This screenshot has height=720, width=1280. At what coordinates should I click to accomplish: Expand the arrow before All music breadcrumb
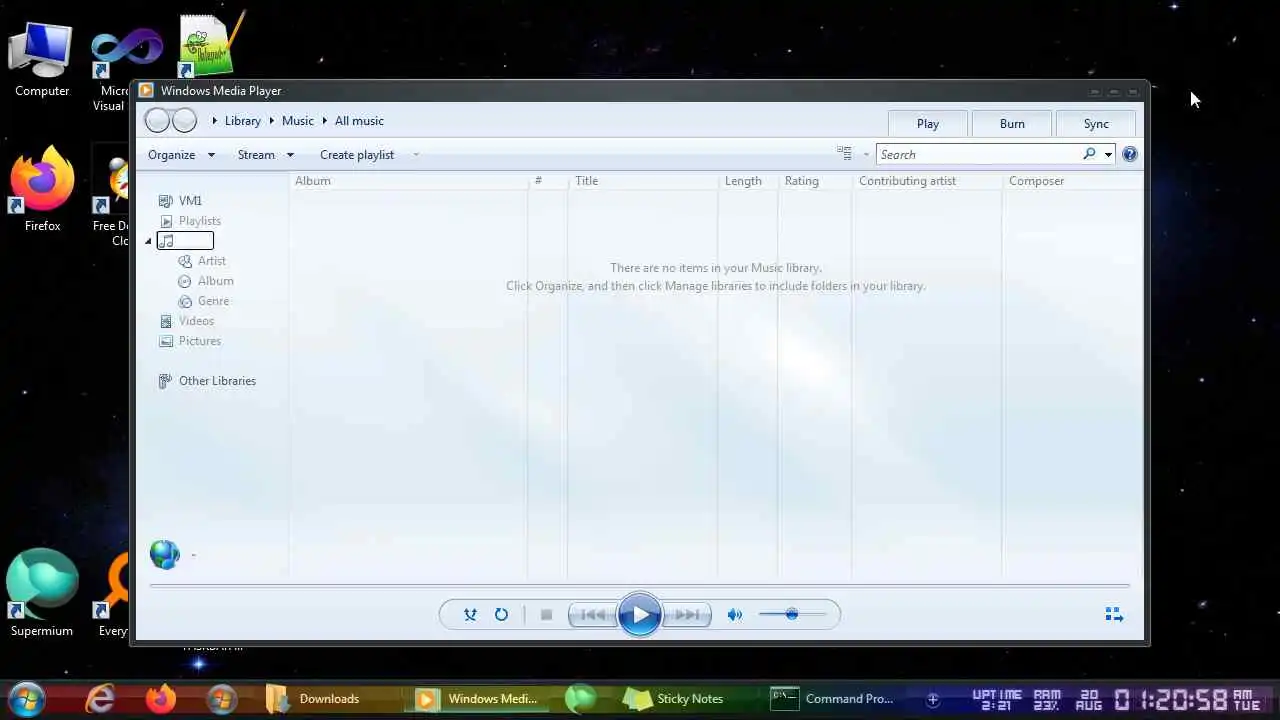tap(324, 121)
